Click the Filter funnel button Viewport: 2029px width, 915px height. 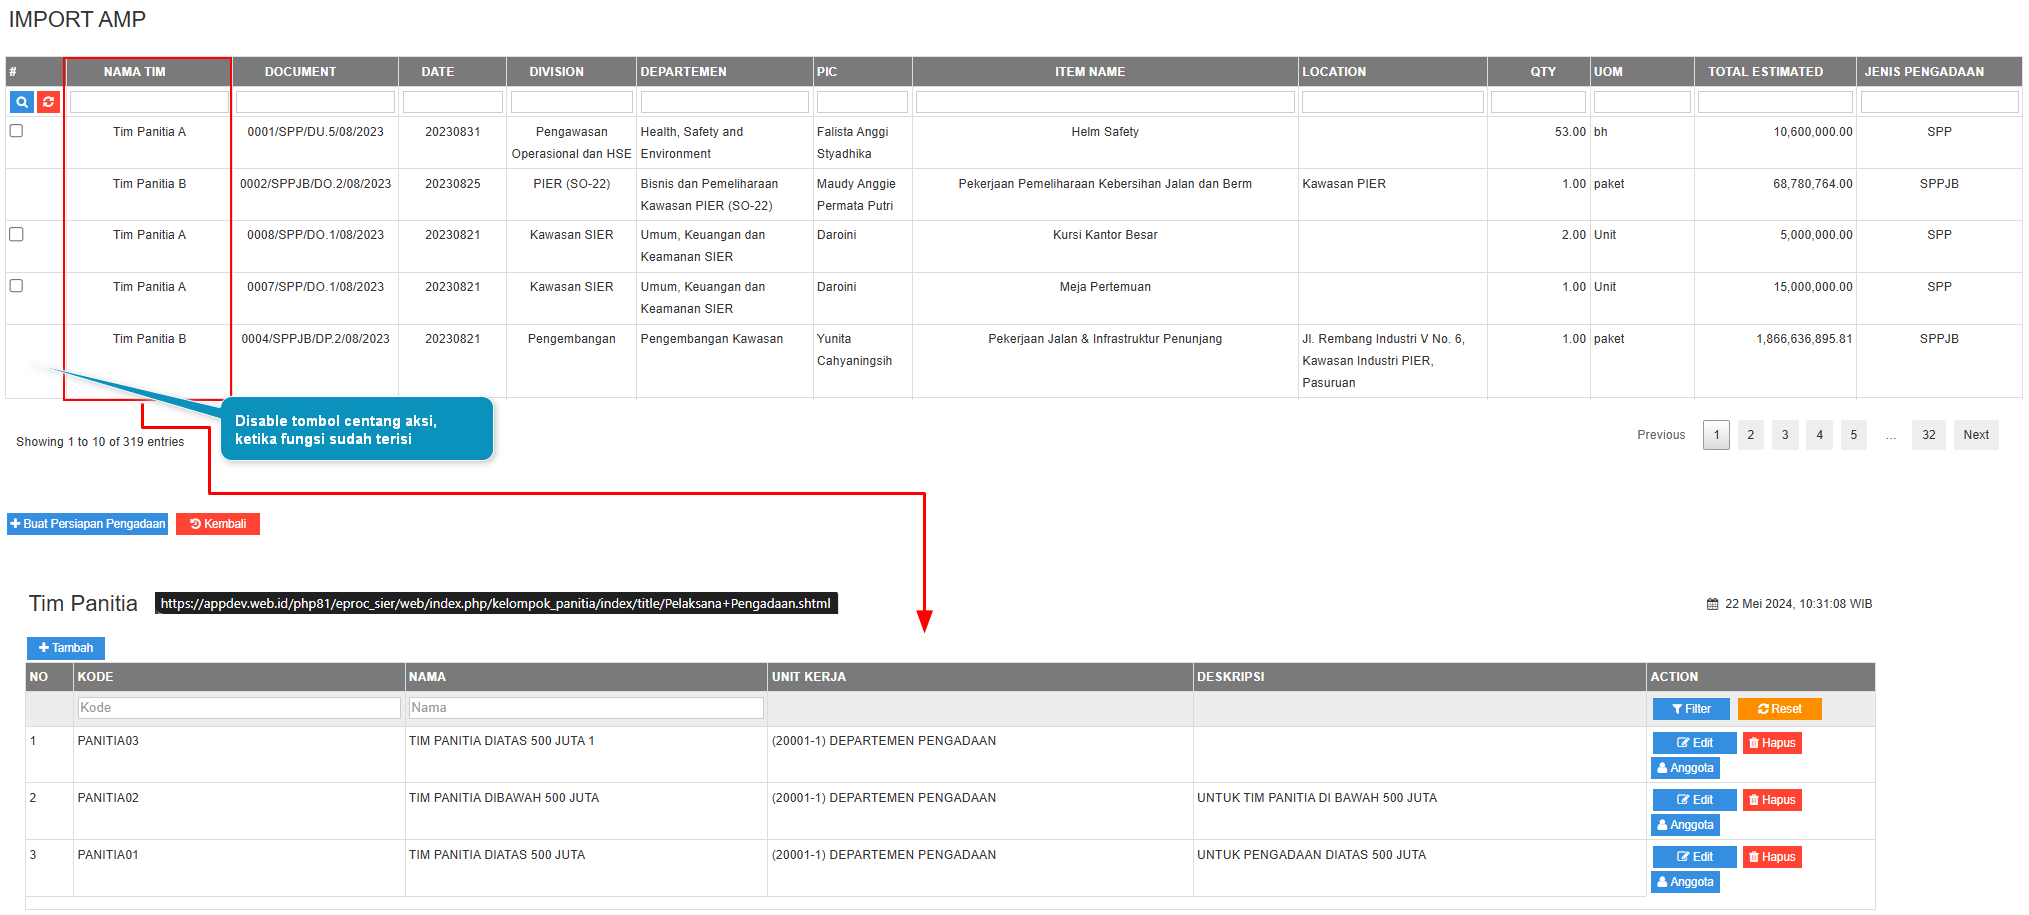click(x=1691, y=709)
